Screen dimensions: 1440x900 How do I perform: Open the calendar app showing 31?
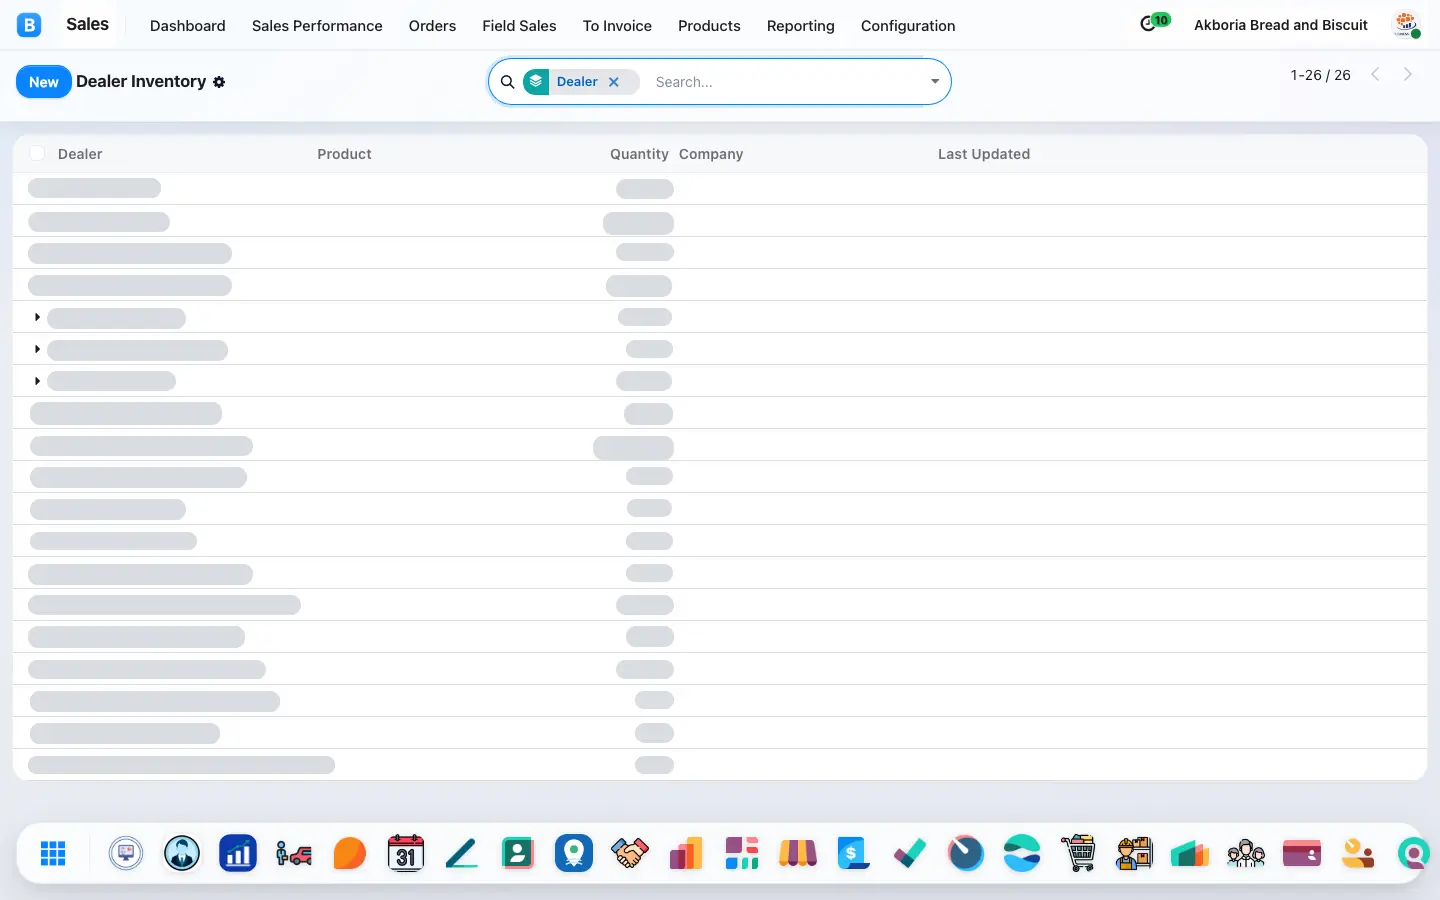tap(406, 853)
